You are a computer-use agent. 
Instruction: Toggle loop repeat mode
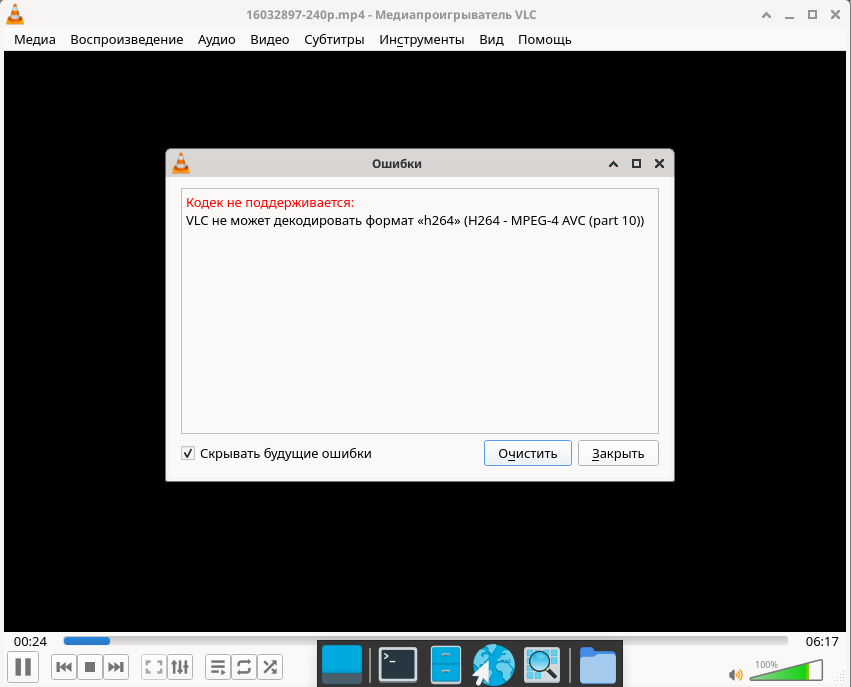coord(244,667)
